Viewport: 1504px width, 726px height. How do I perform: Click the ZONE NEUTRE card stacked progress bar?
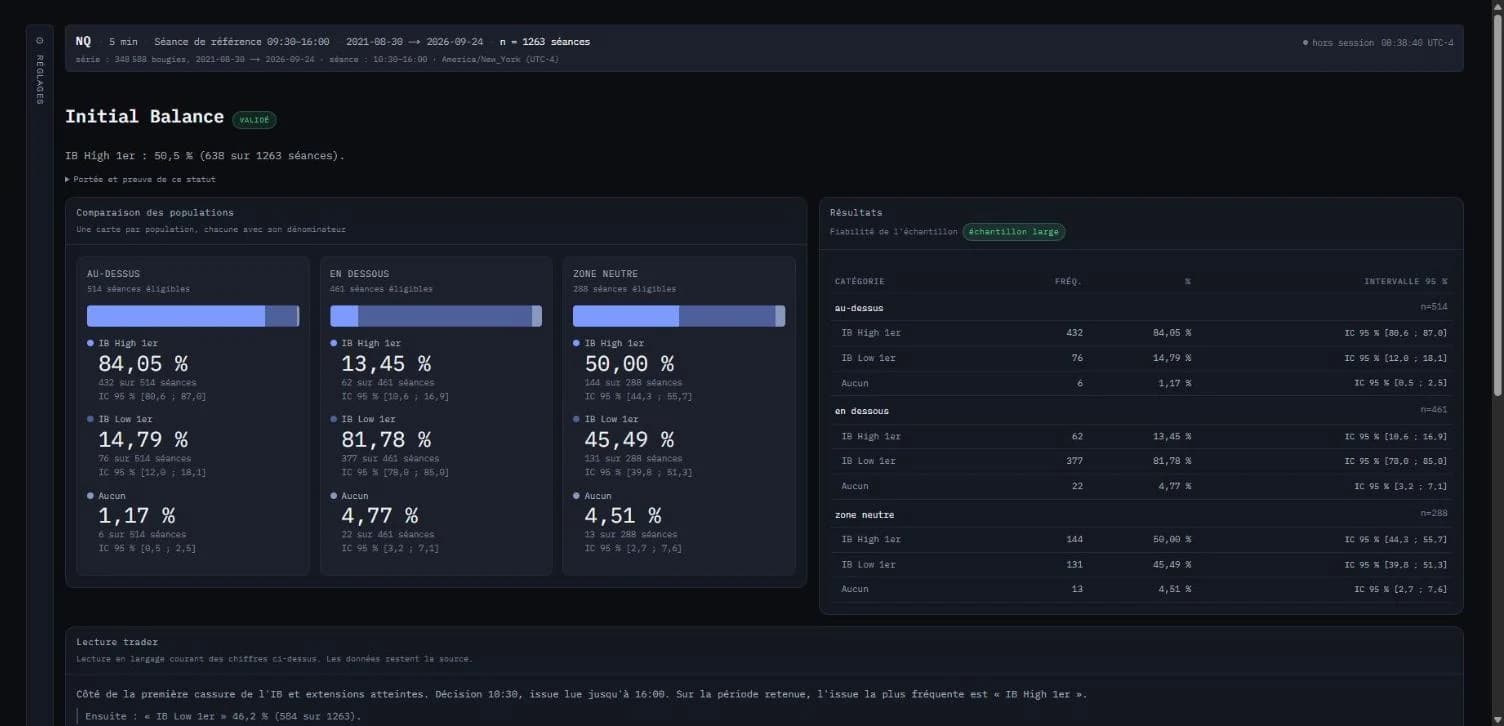pos(679,316)
